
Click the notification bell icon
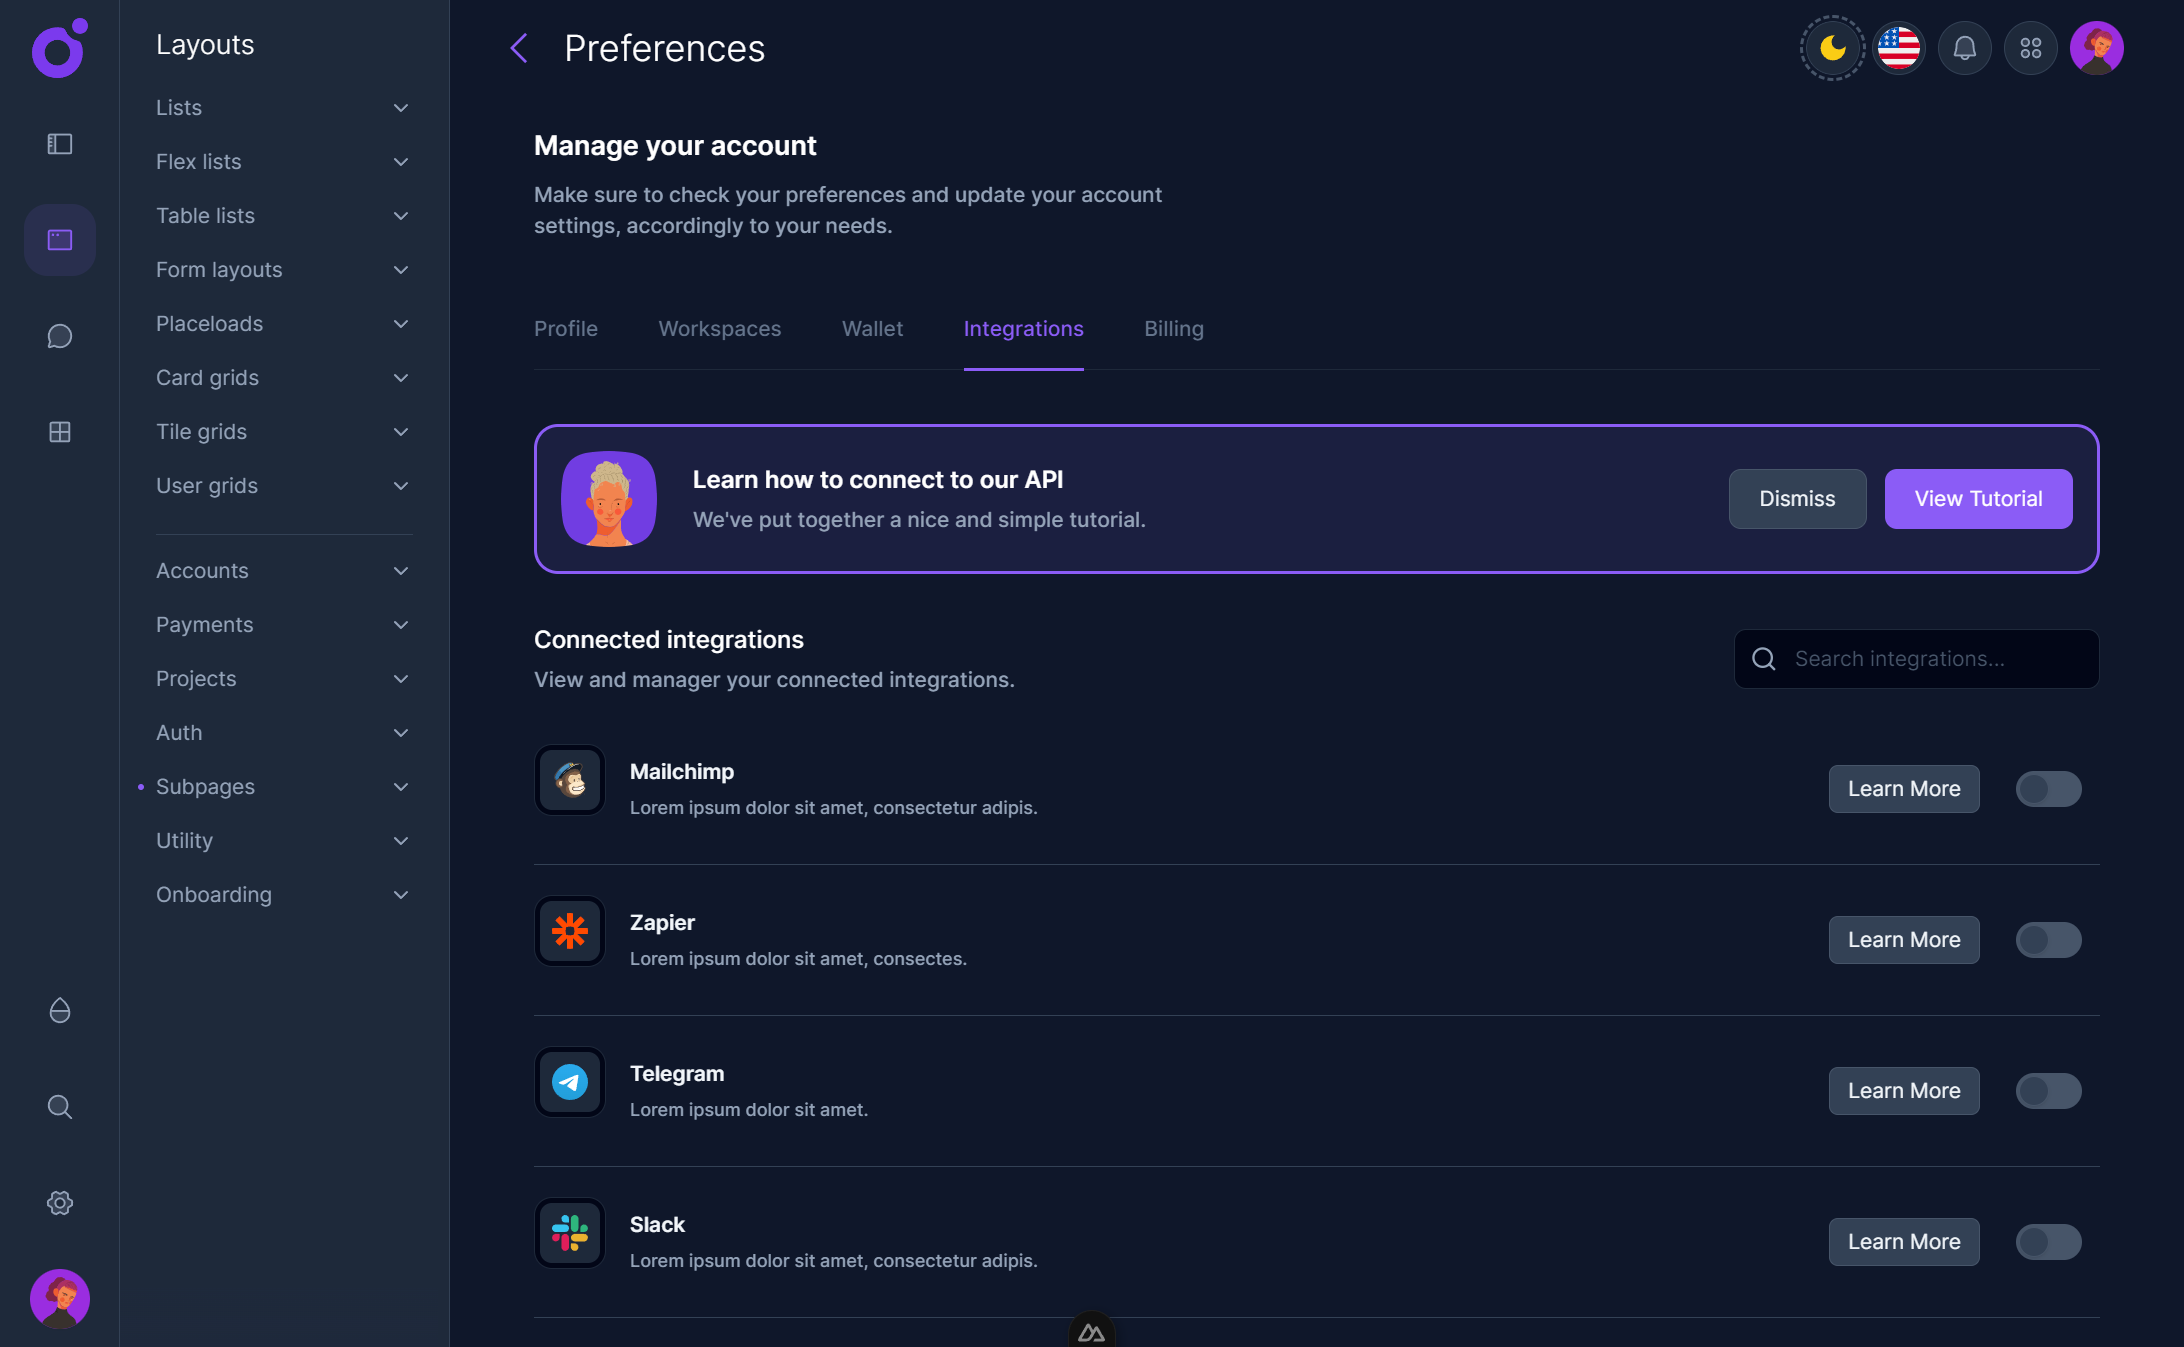1964,47
